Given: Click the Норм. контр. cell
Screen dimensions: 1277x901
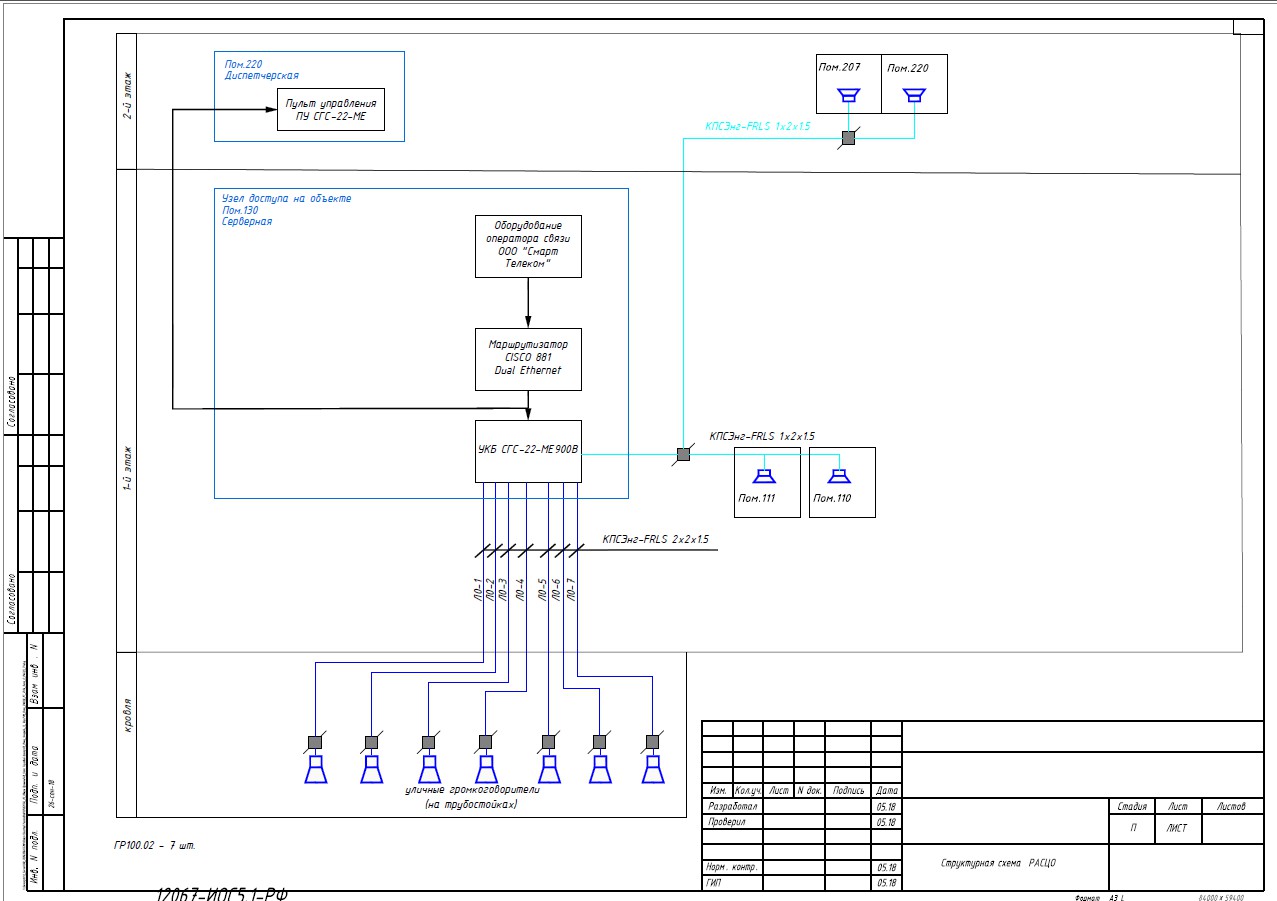Looking at the screenshot, I should 733,867.
